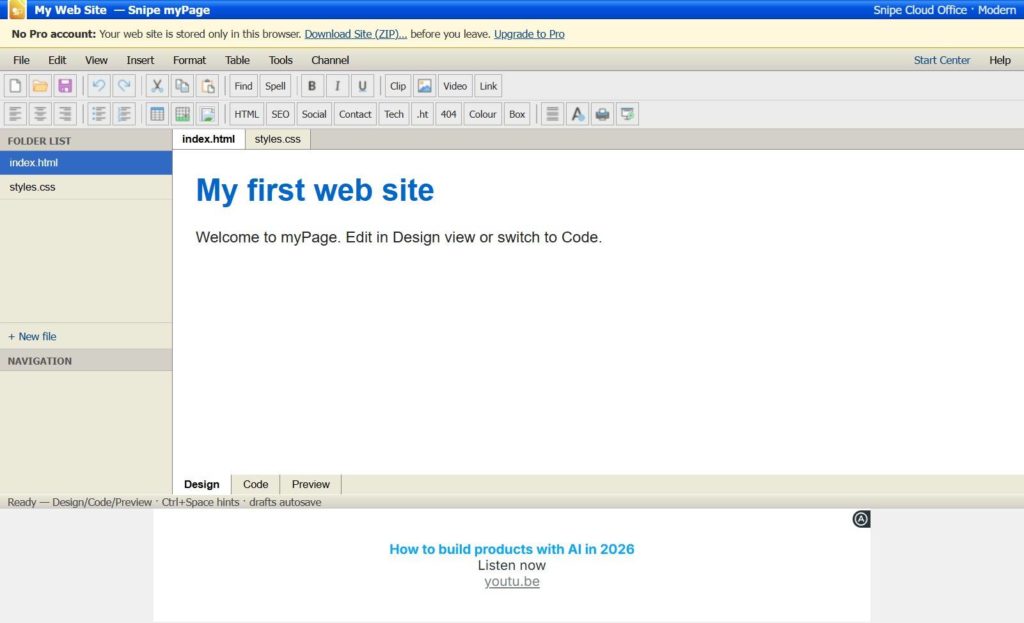The width and height of the screenshot is (1024, 623).
Task: Click Download Site (ZIP) link
Action: [355, 34]
